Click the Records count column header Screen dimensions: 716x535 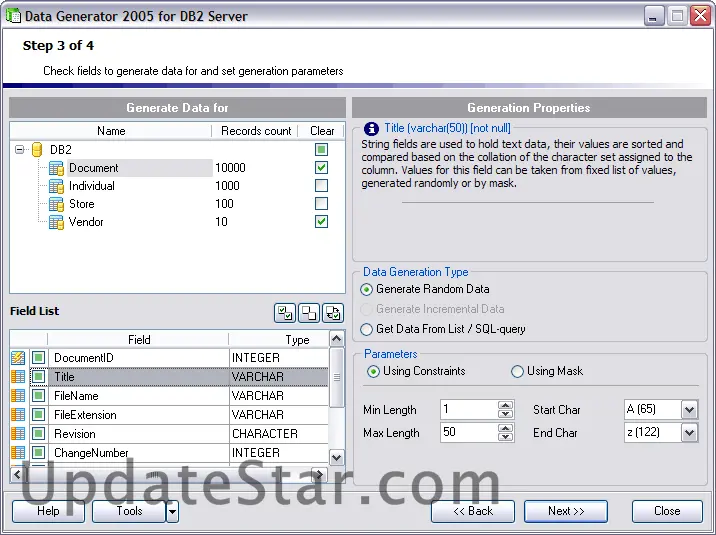click(256, 131)
